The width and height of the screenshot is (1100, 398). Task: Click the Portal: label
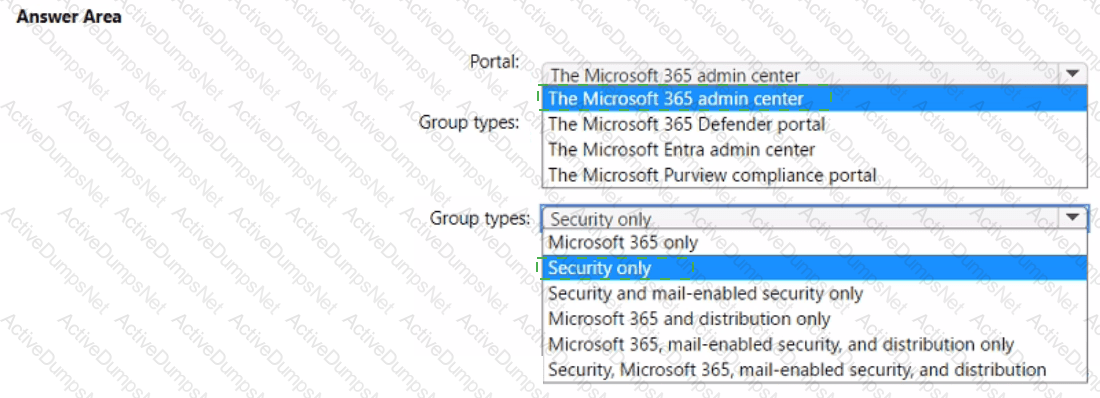(495, 61)
